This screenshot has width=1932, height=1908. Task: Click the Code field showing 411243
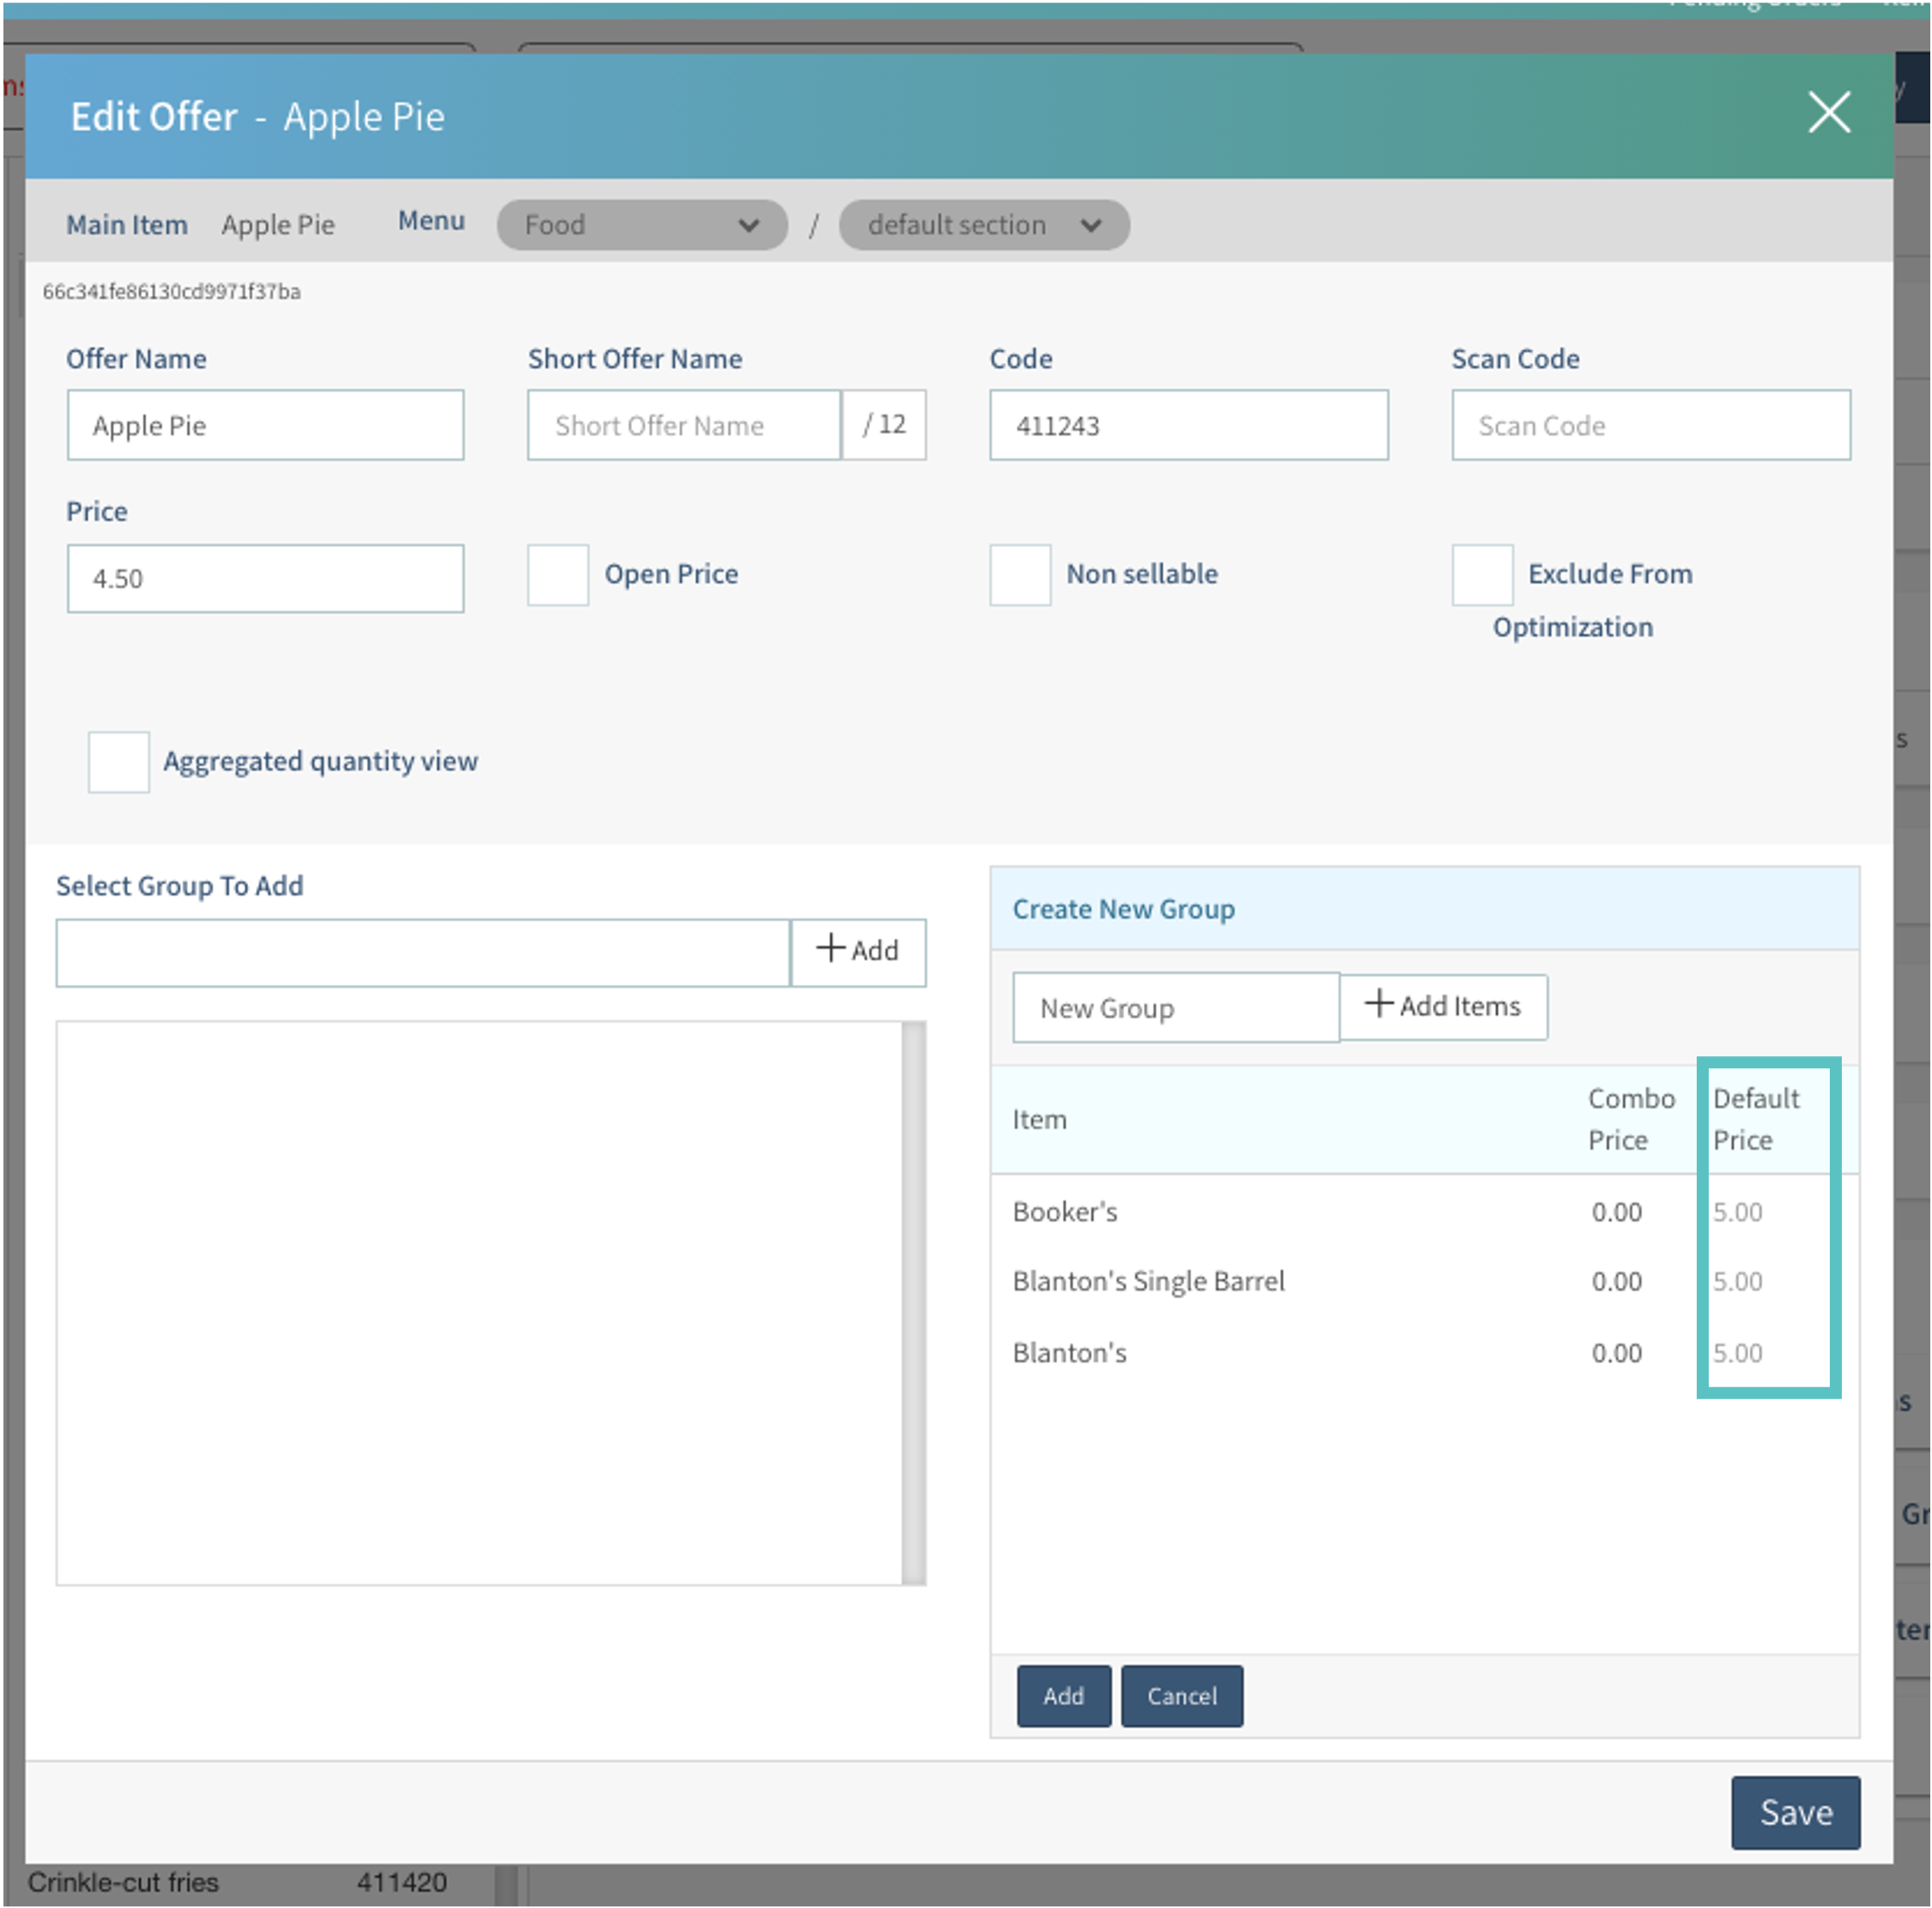click(1188, 426)
